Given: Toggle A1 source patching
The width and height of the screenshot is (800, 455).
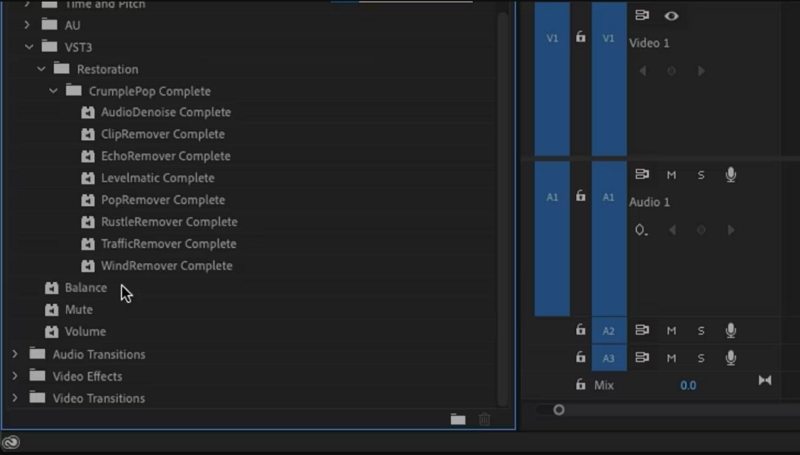Looking at the screenshot, I should (x=552, y=239).
